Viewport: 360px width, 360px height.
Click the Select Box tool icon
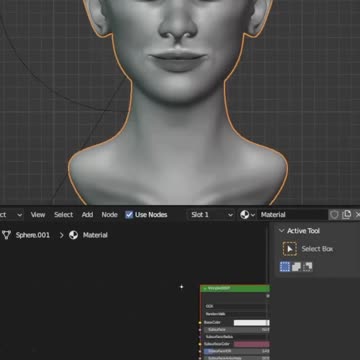point(290,249)
